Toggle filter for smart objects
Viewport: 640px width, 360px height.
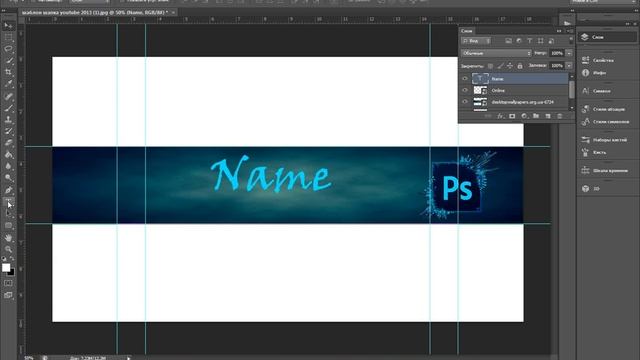coord(551,41)
